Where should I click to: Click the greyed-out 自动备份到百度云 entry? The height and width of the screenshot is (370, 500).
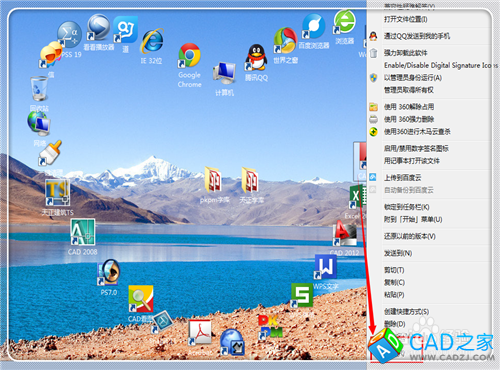click(x=409, y=190)
